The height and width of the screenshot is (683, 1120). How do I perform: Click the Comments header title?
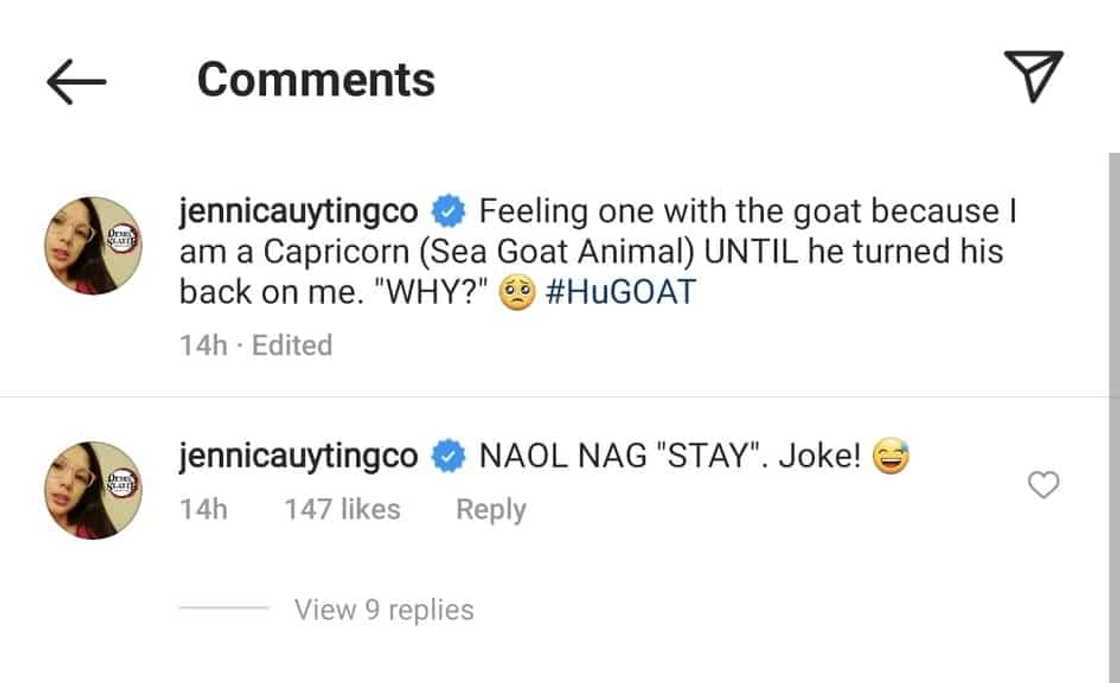(316, 80)
